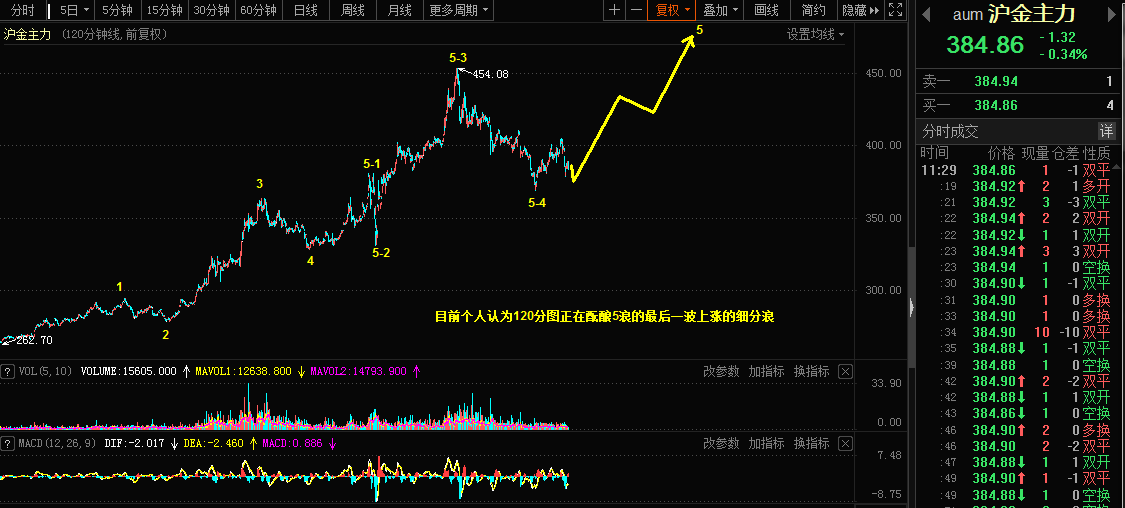Click the 沪金主力 chart title label

pos(28,34)
